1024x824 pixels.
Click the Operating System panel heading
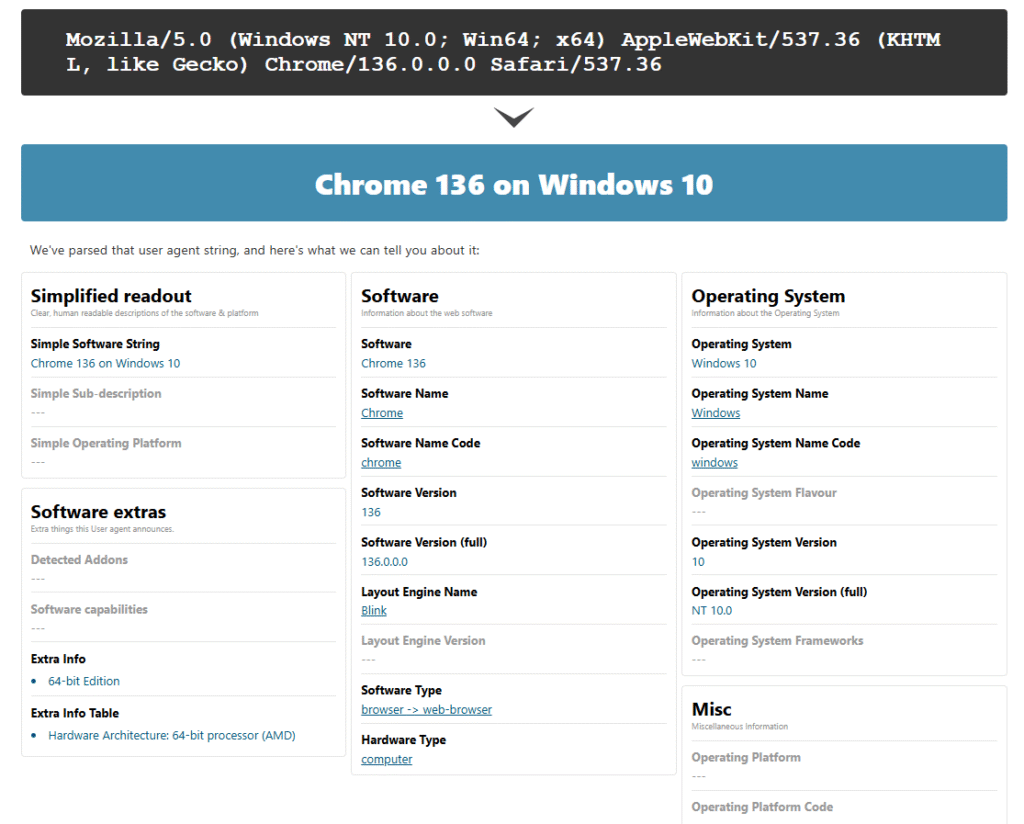[x=768, y=296]
